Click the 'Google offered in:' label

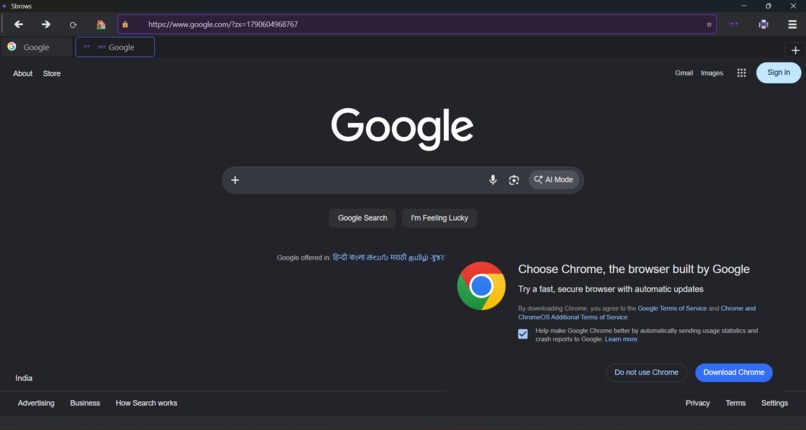303,257
